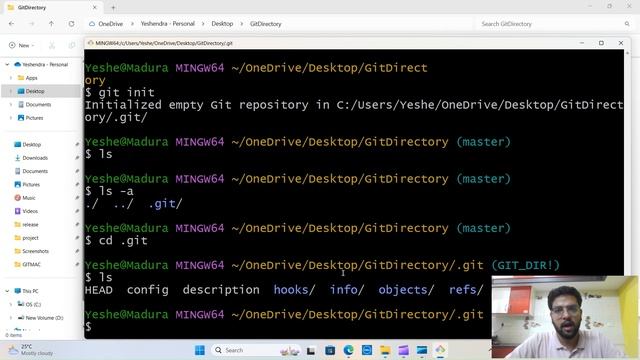The image size is (640, 360).
Task: Open Pictures under OneDrive tree
Action: pyautogui.click(x=30, y=118)
